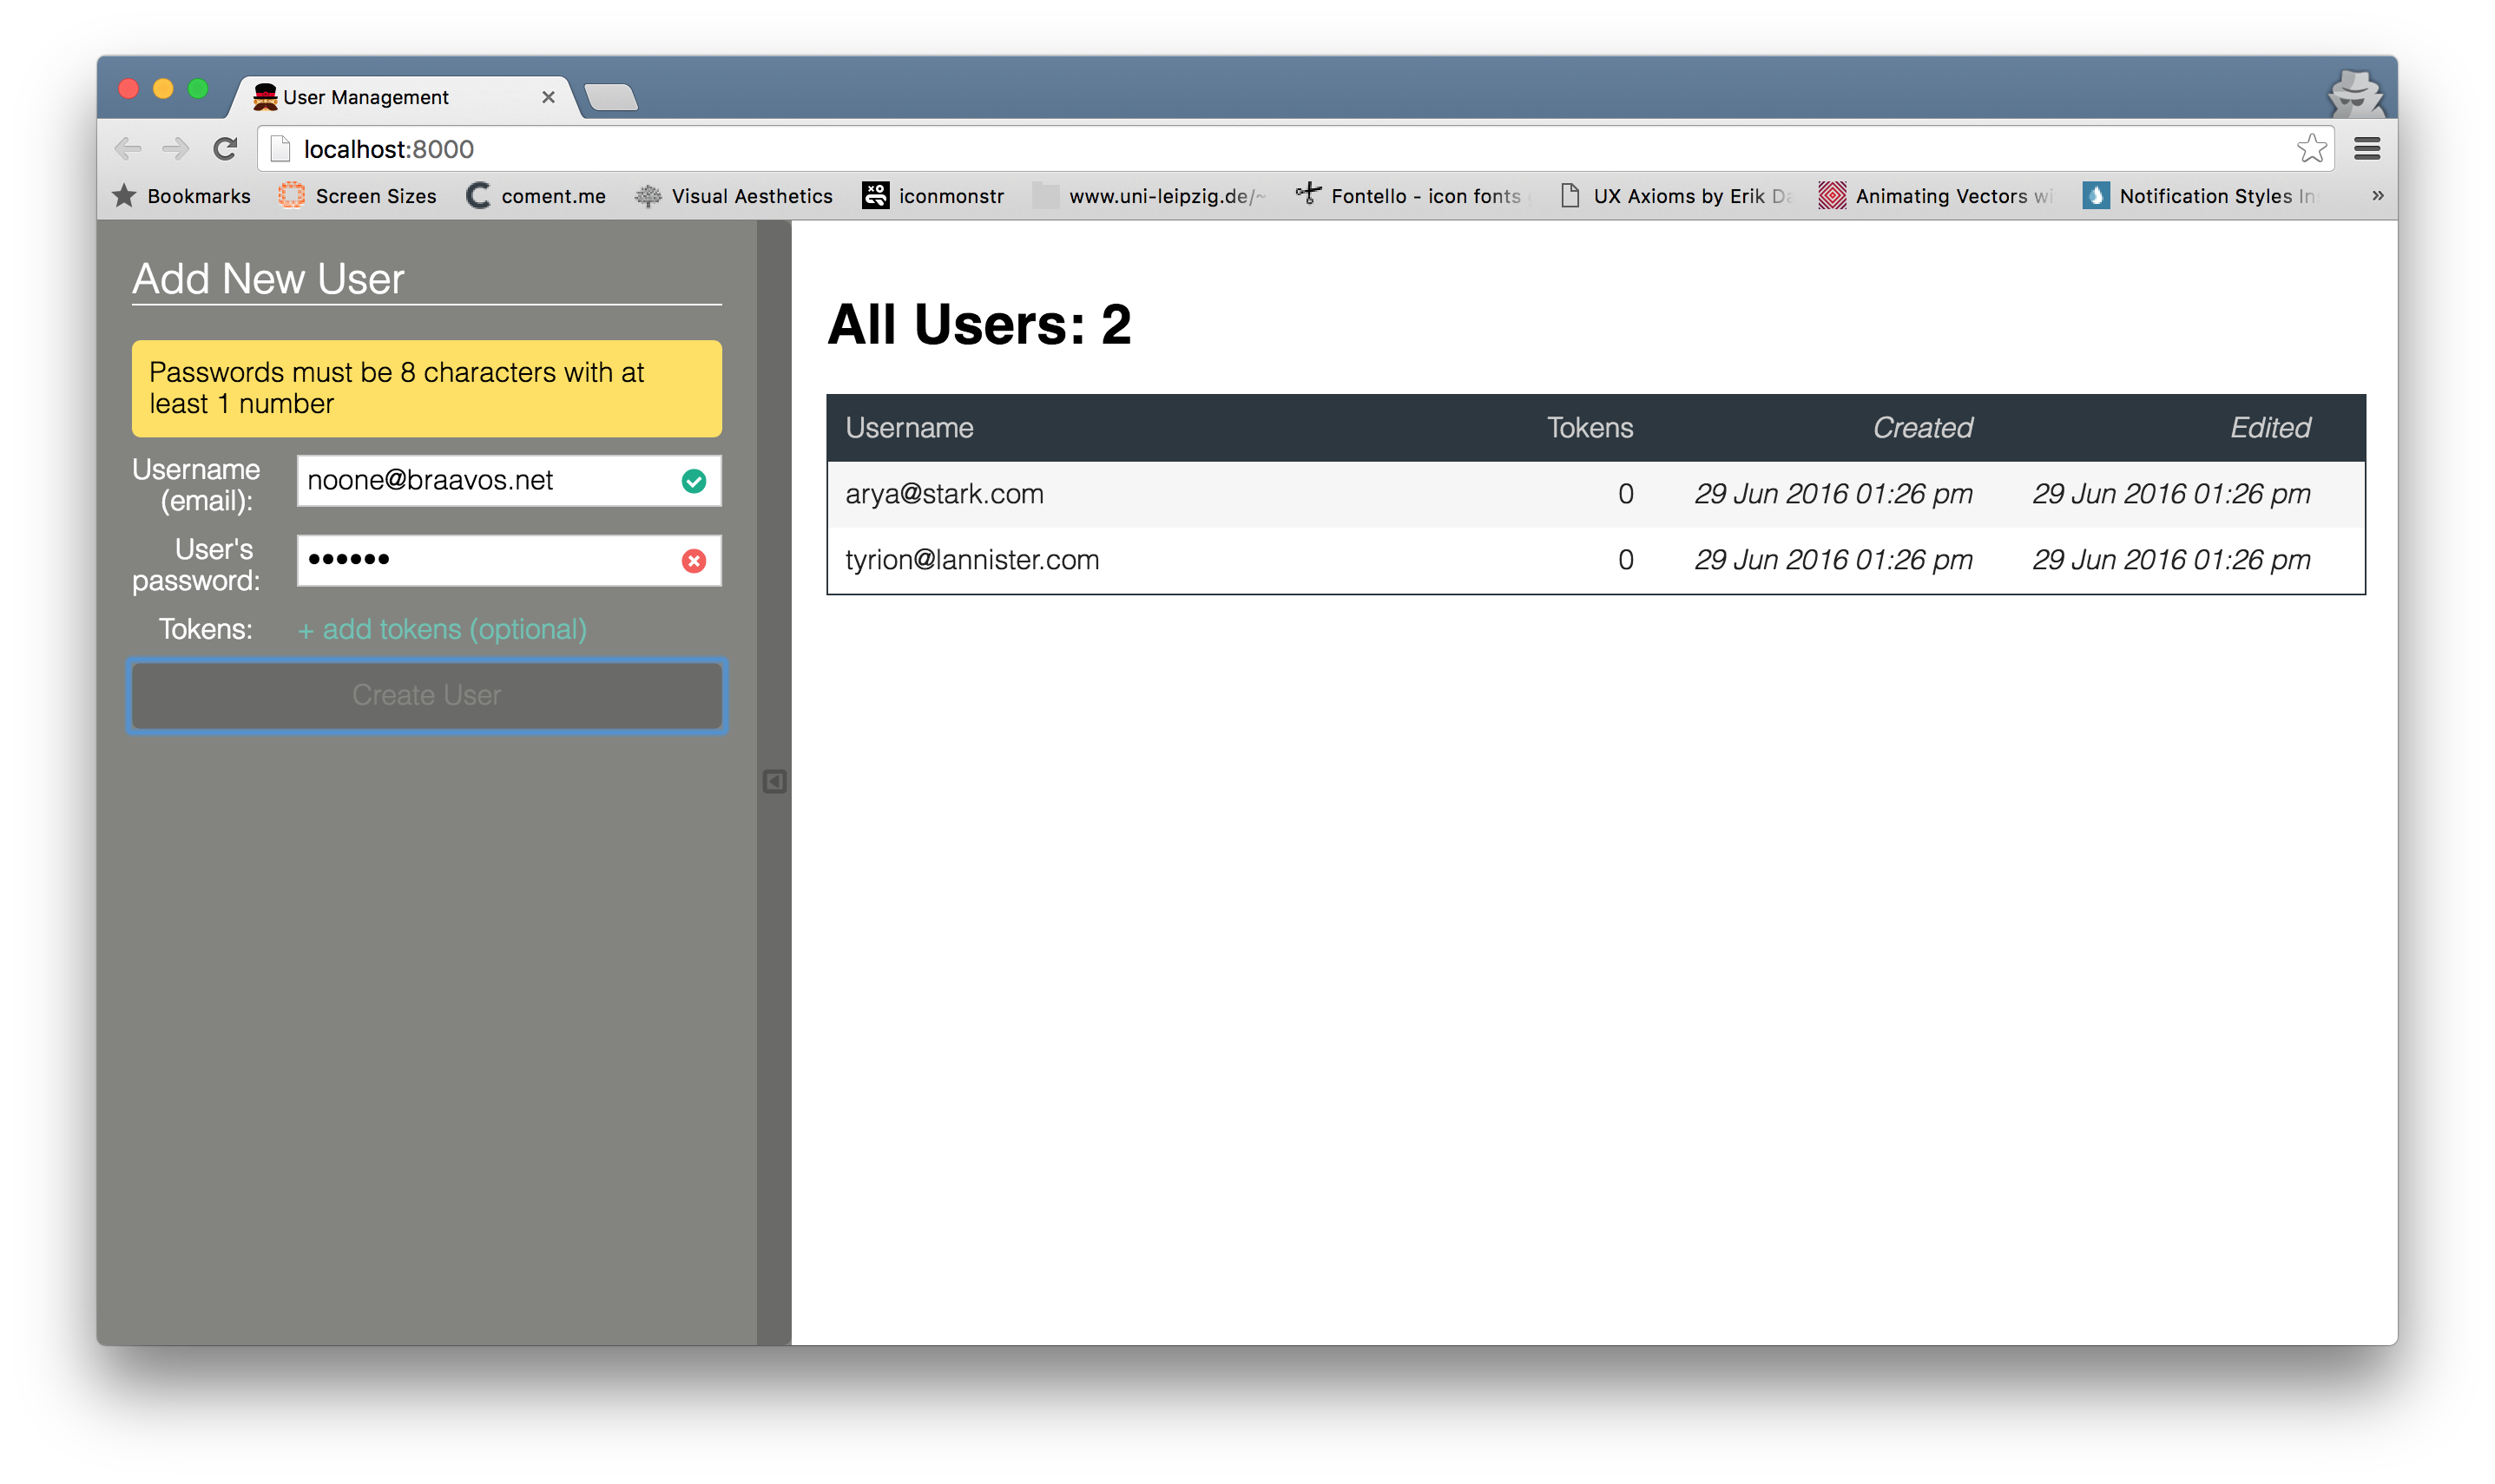Close the User Management tab

[548, 97]
